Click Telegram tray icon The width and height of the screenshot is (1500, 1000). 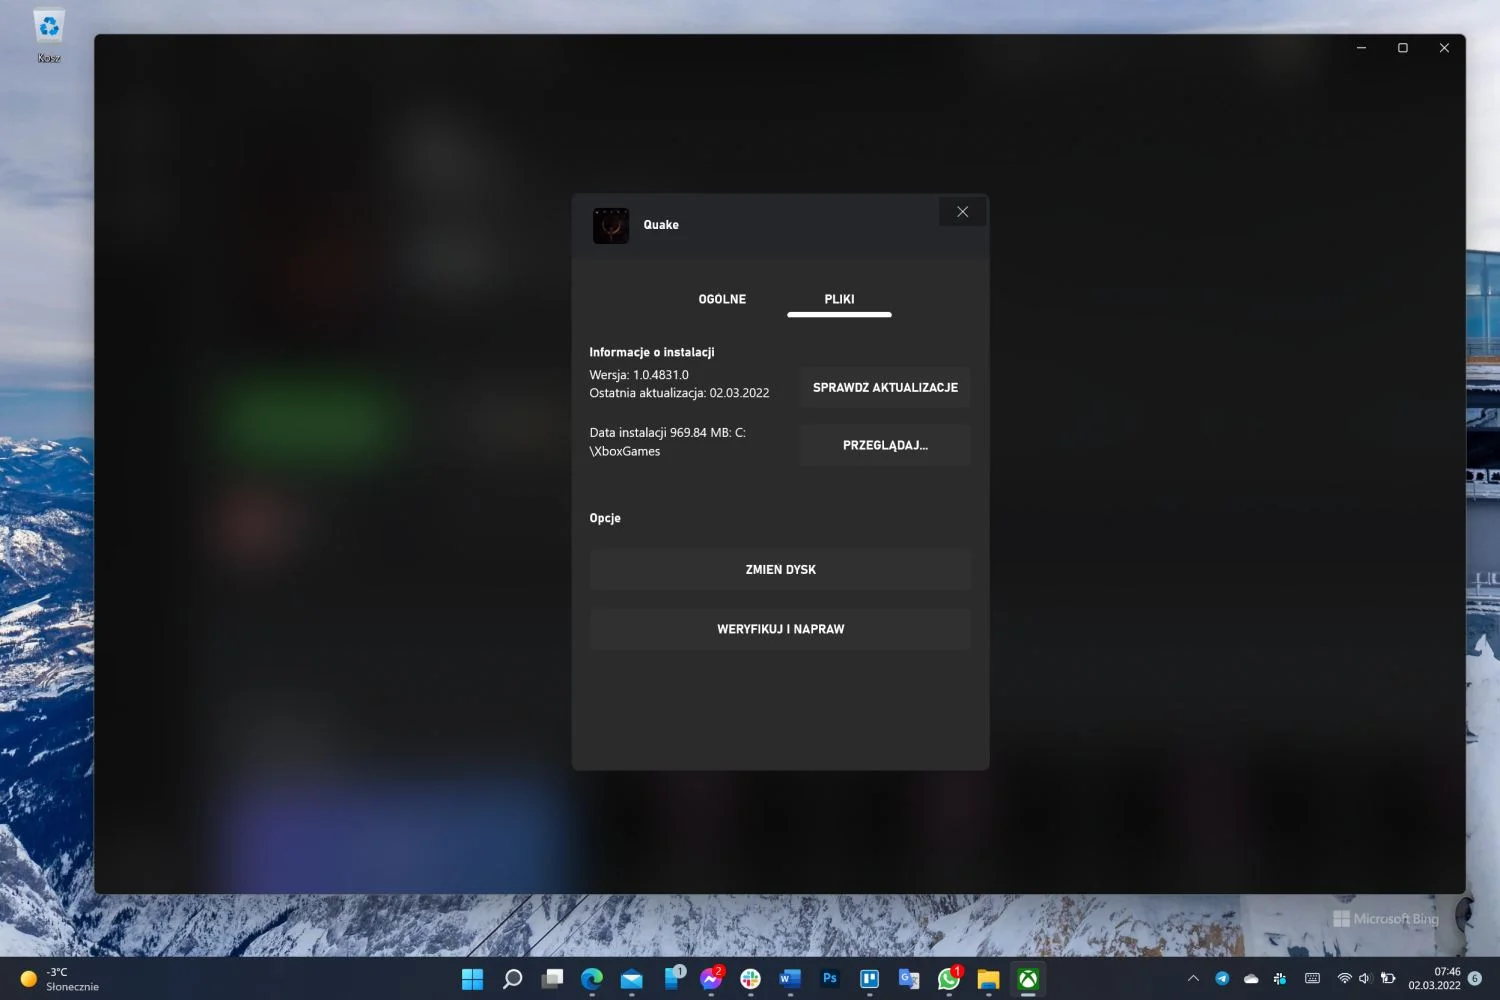click(1222, 979)
